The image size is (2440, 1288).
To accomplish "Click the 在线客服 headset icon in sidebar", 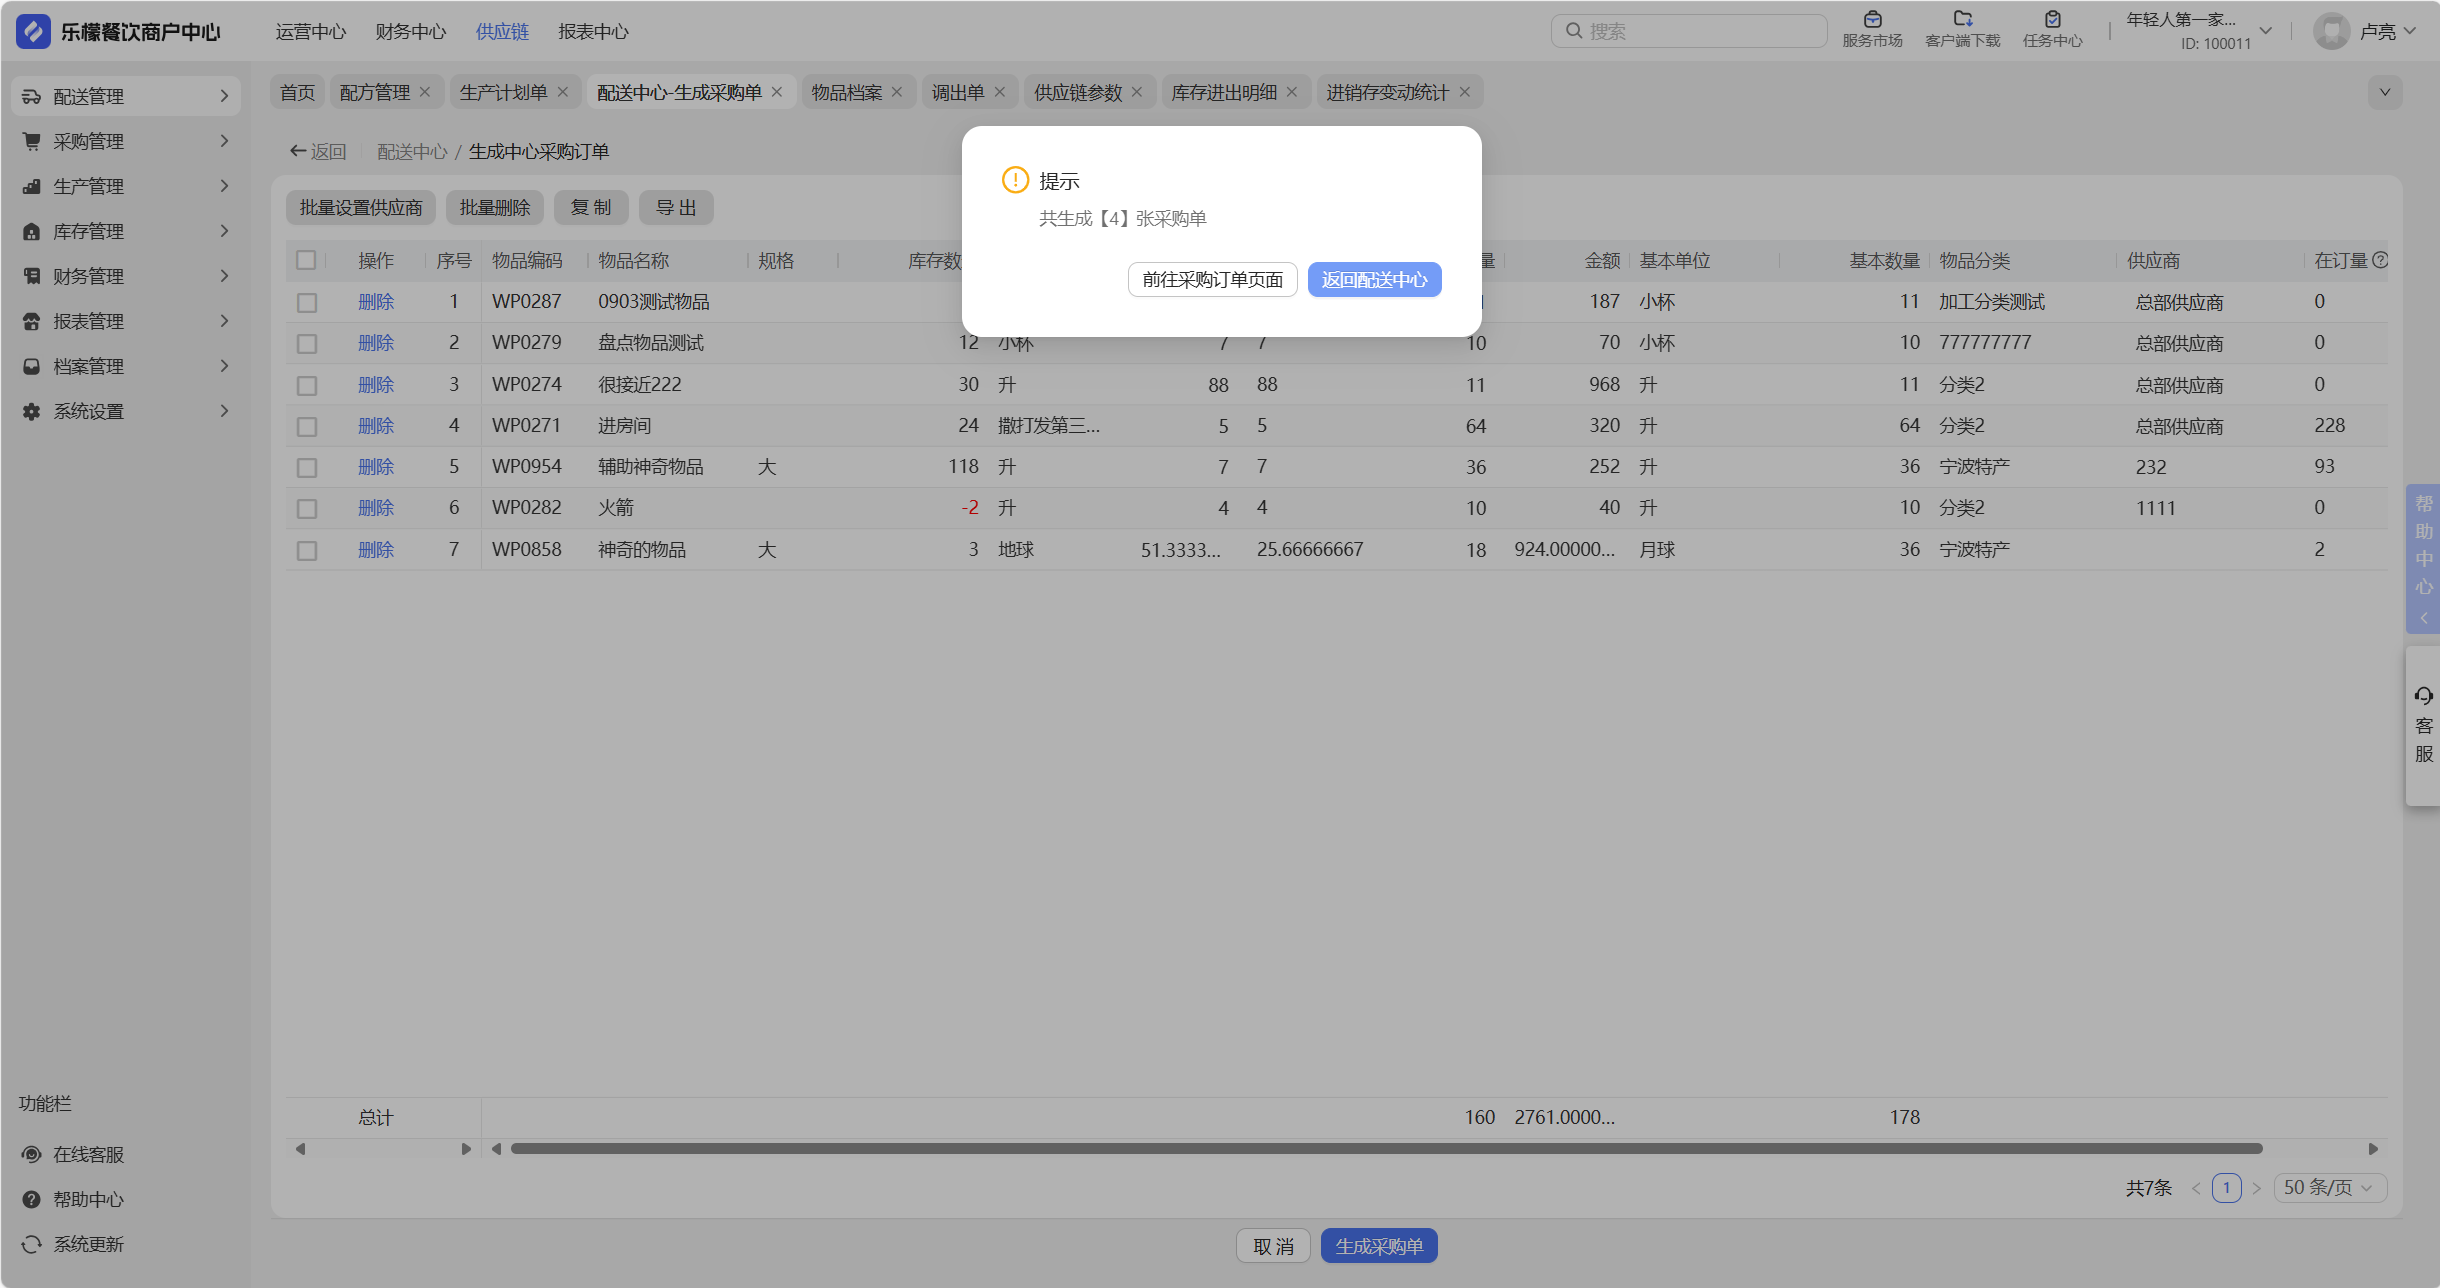I will coord(32,1154).
